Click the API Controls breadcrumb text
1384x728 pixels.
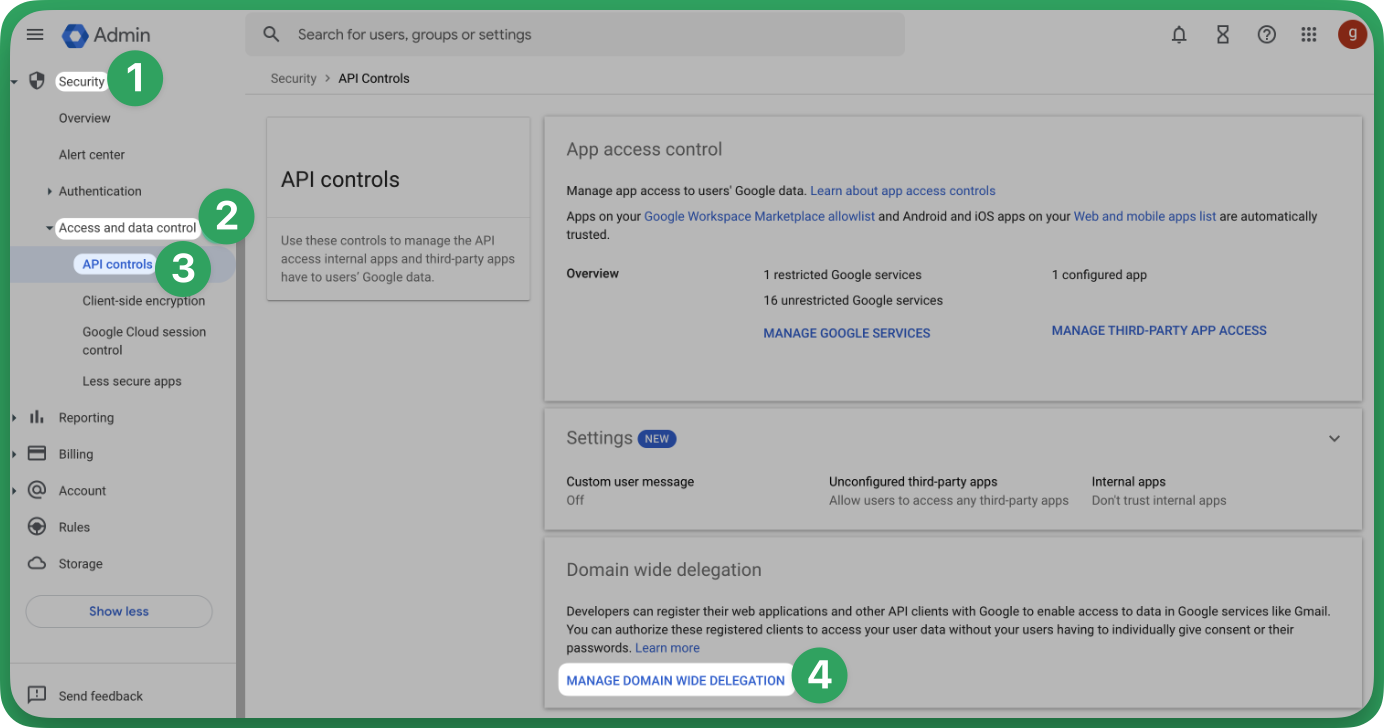(x=374, y=78)
